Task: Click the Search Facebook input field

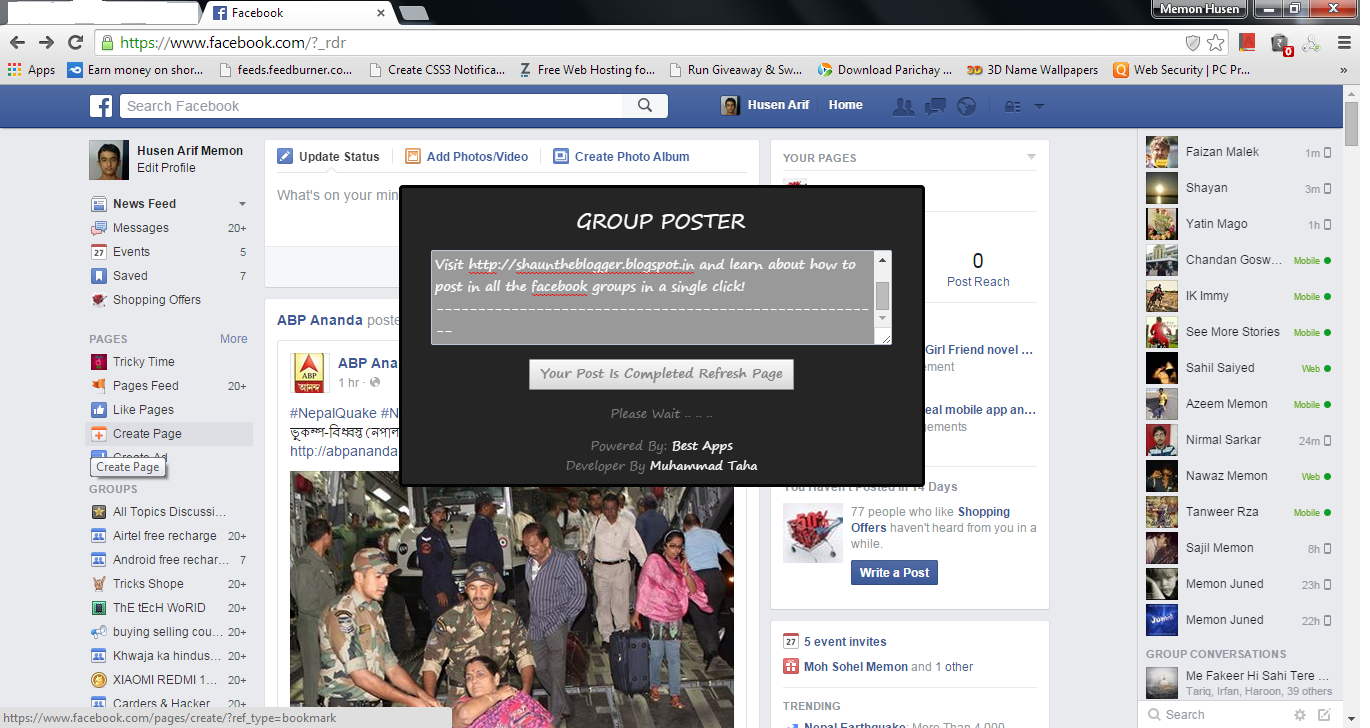Action: 371,106
